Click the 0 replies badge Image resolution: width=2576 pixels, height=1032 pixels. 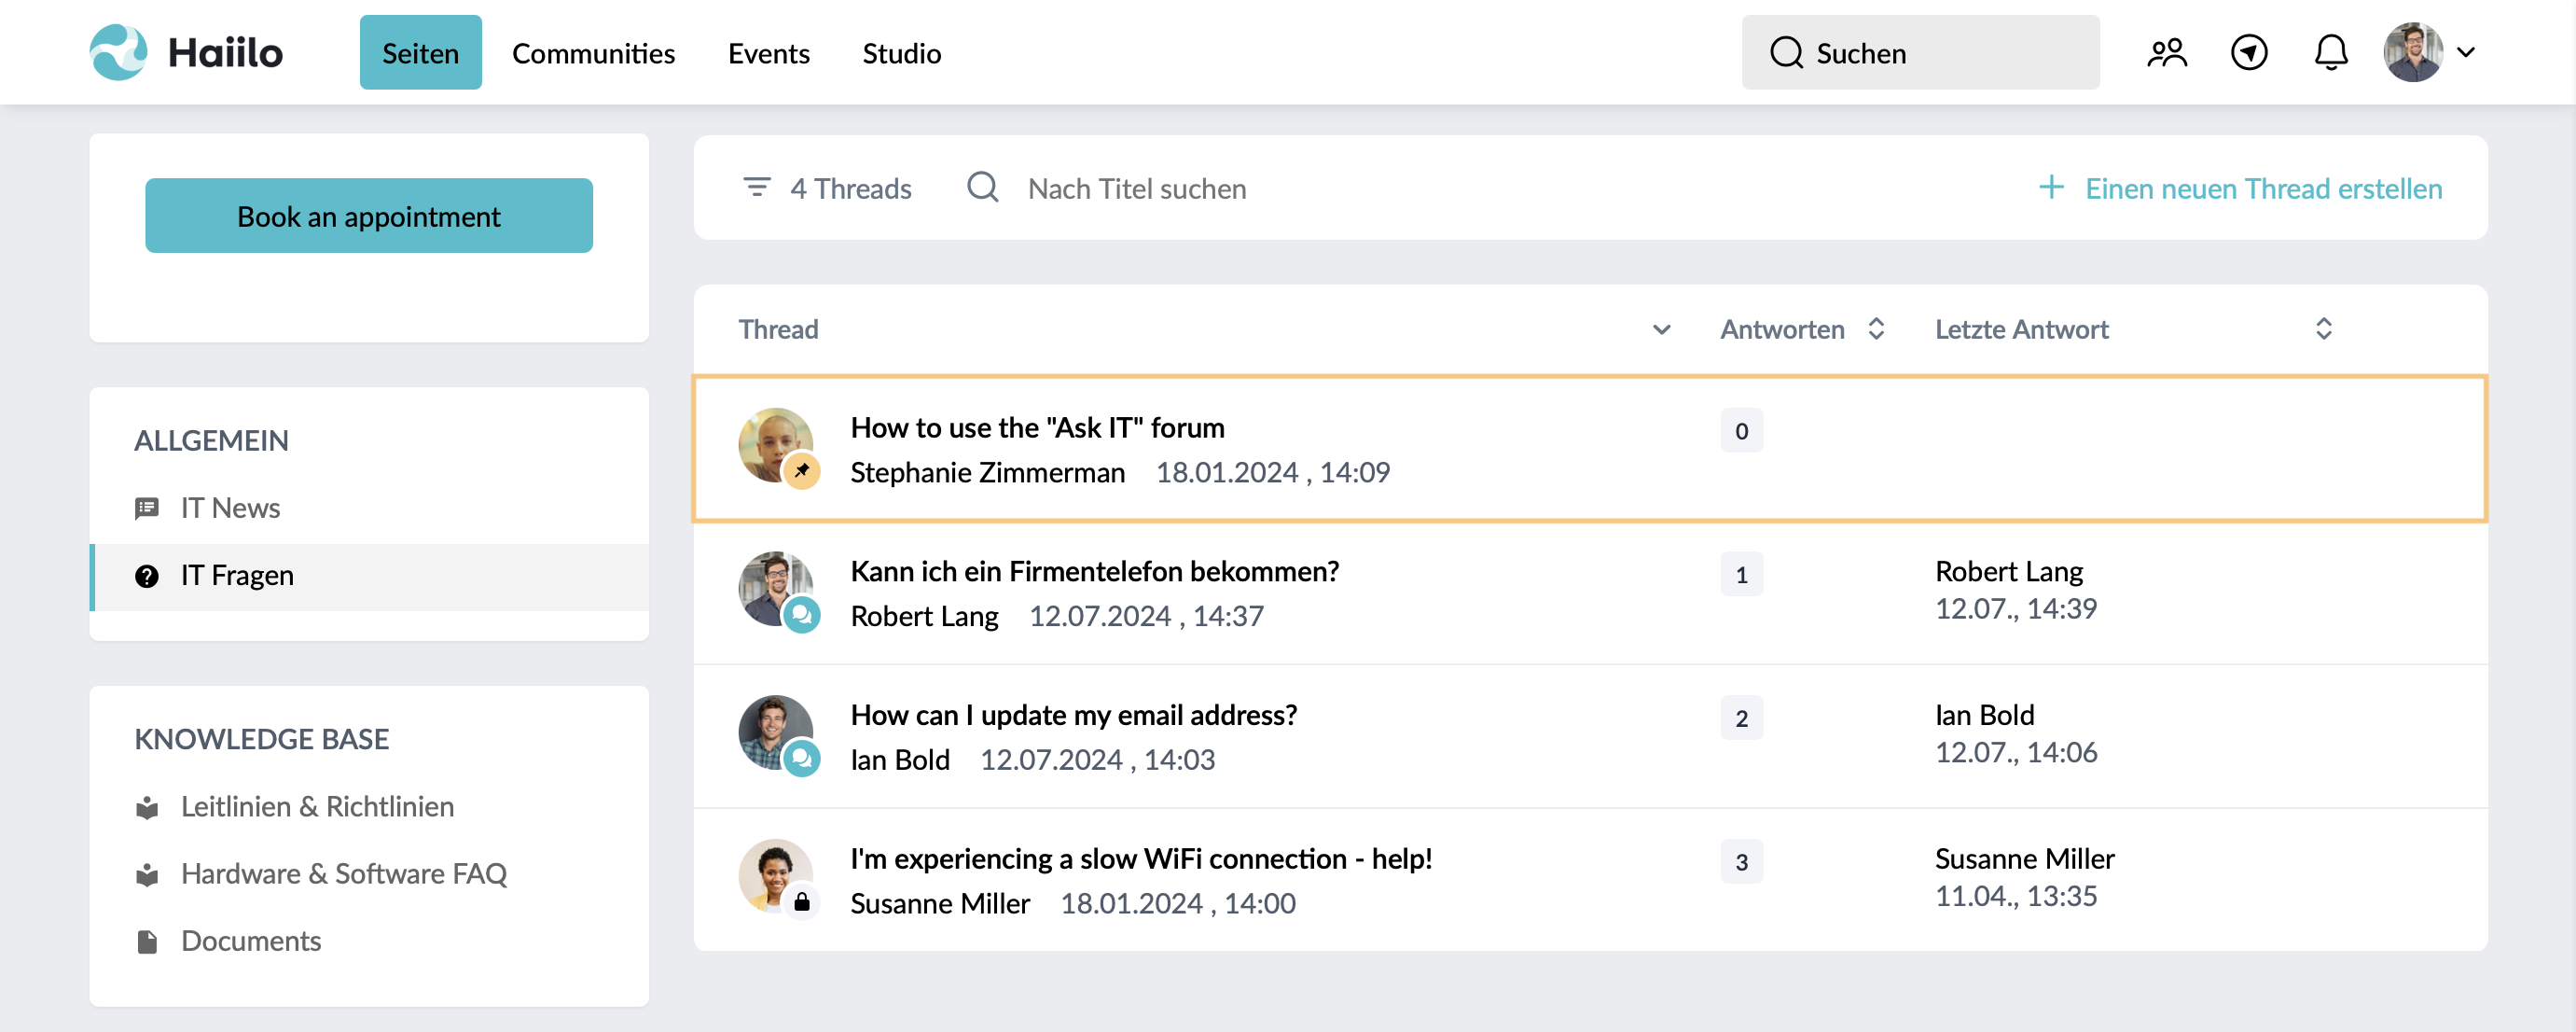(x=1741, y=431)
